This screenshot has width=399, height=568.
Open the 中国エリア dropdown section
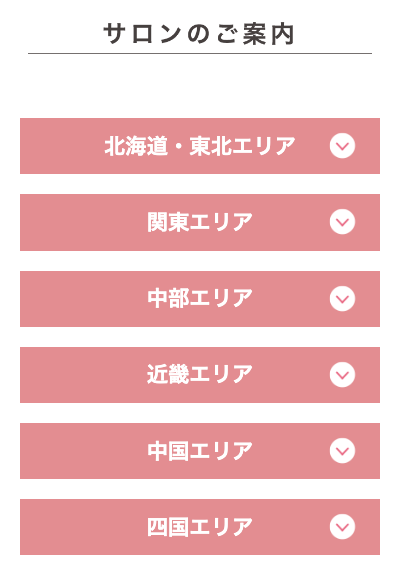click(200, 451)
